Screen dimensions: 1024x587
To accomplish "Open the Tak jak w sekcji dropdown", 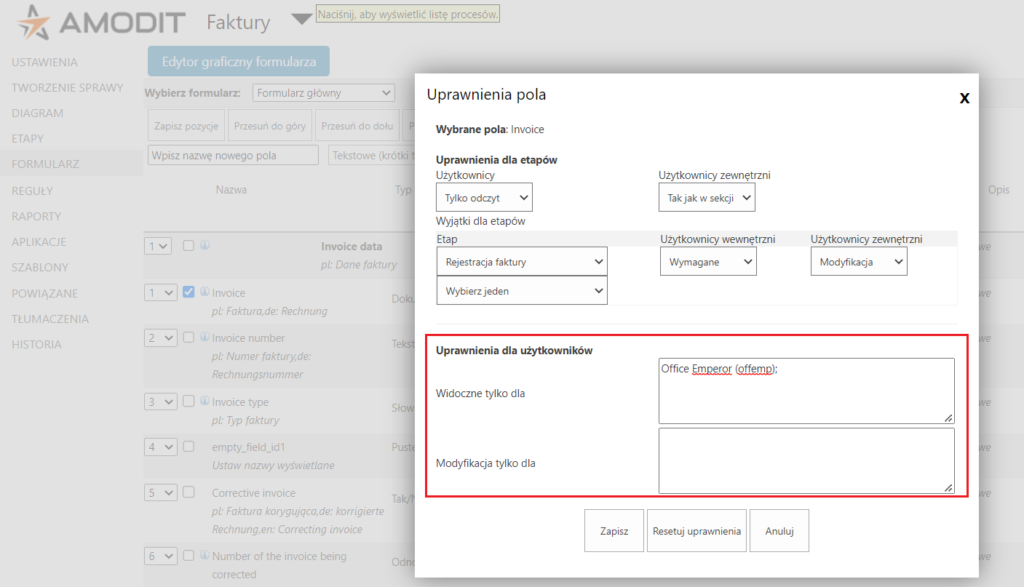I will tap(706, 197).
